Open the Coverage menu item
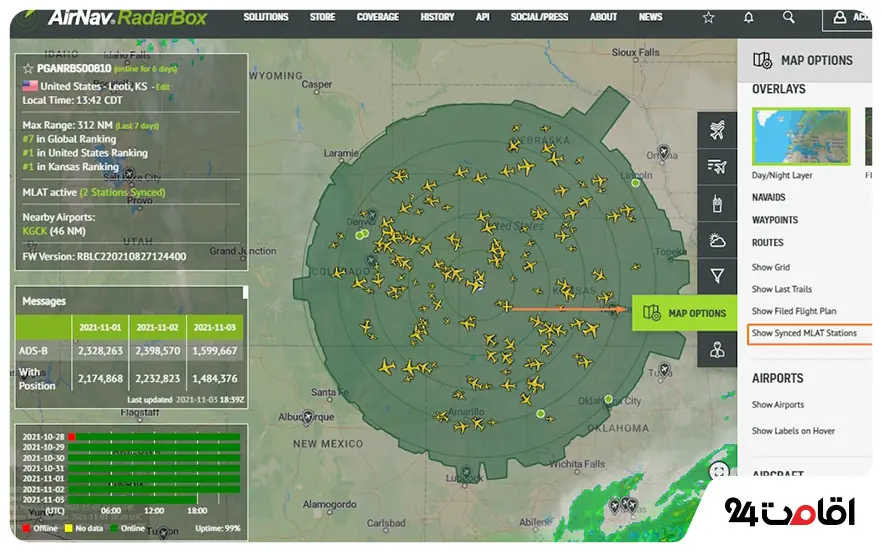This screenshot has height=552, width=882. point(377,17)
